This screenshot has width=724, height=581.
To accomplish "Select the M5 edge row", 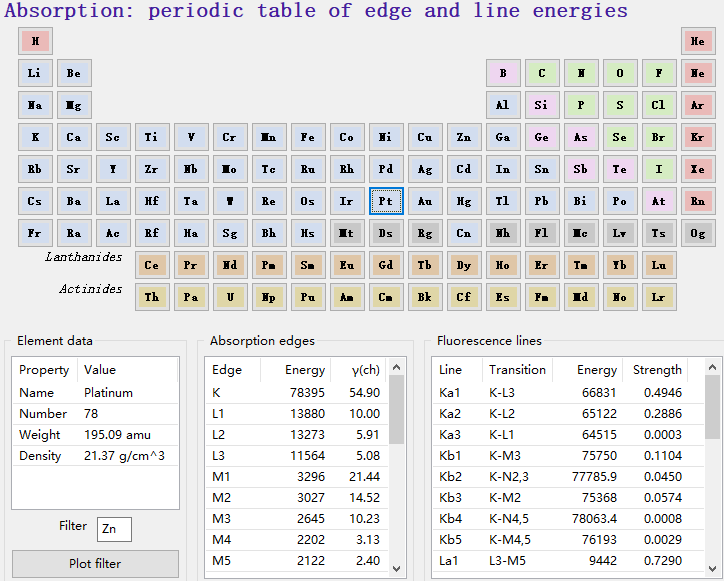I will tap(296, 561).
